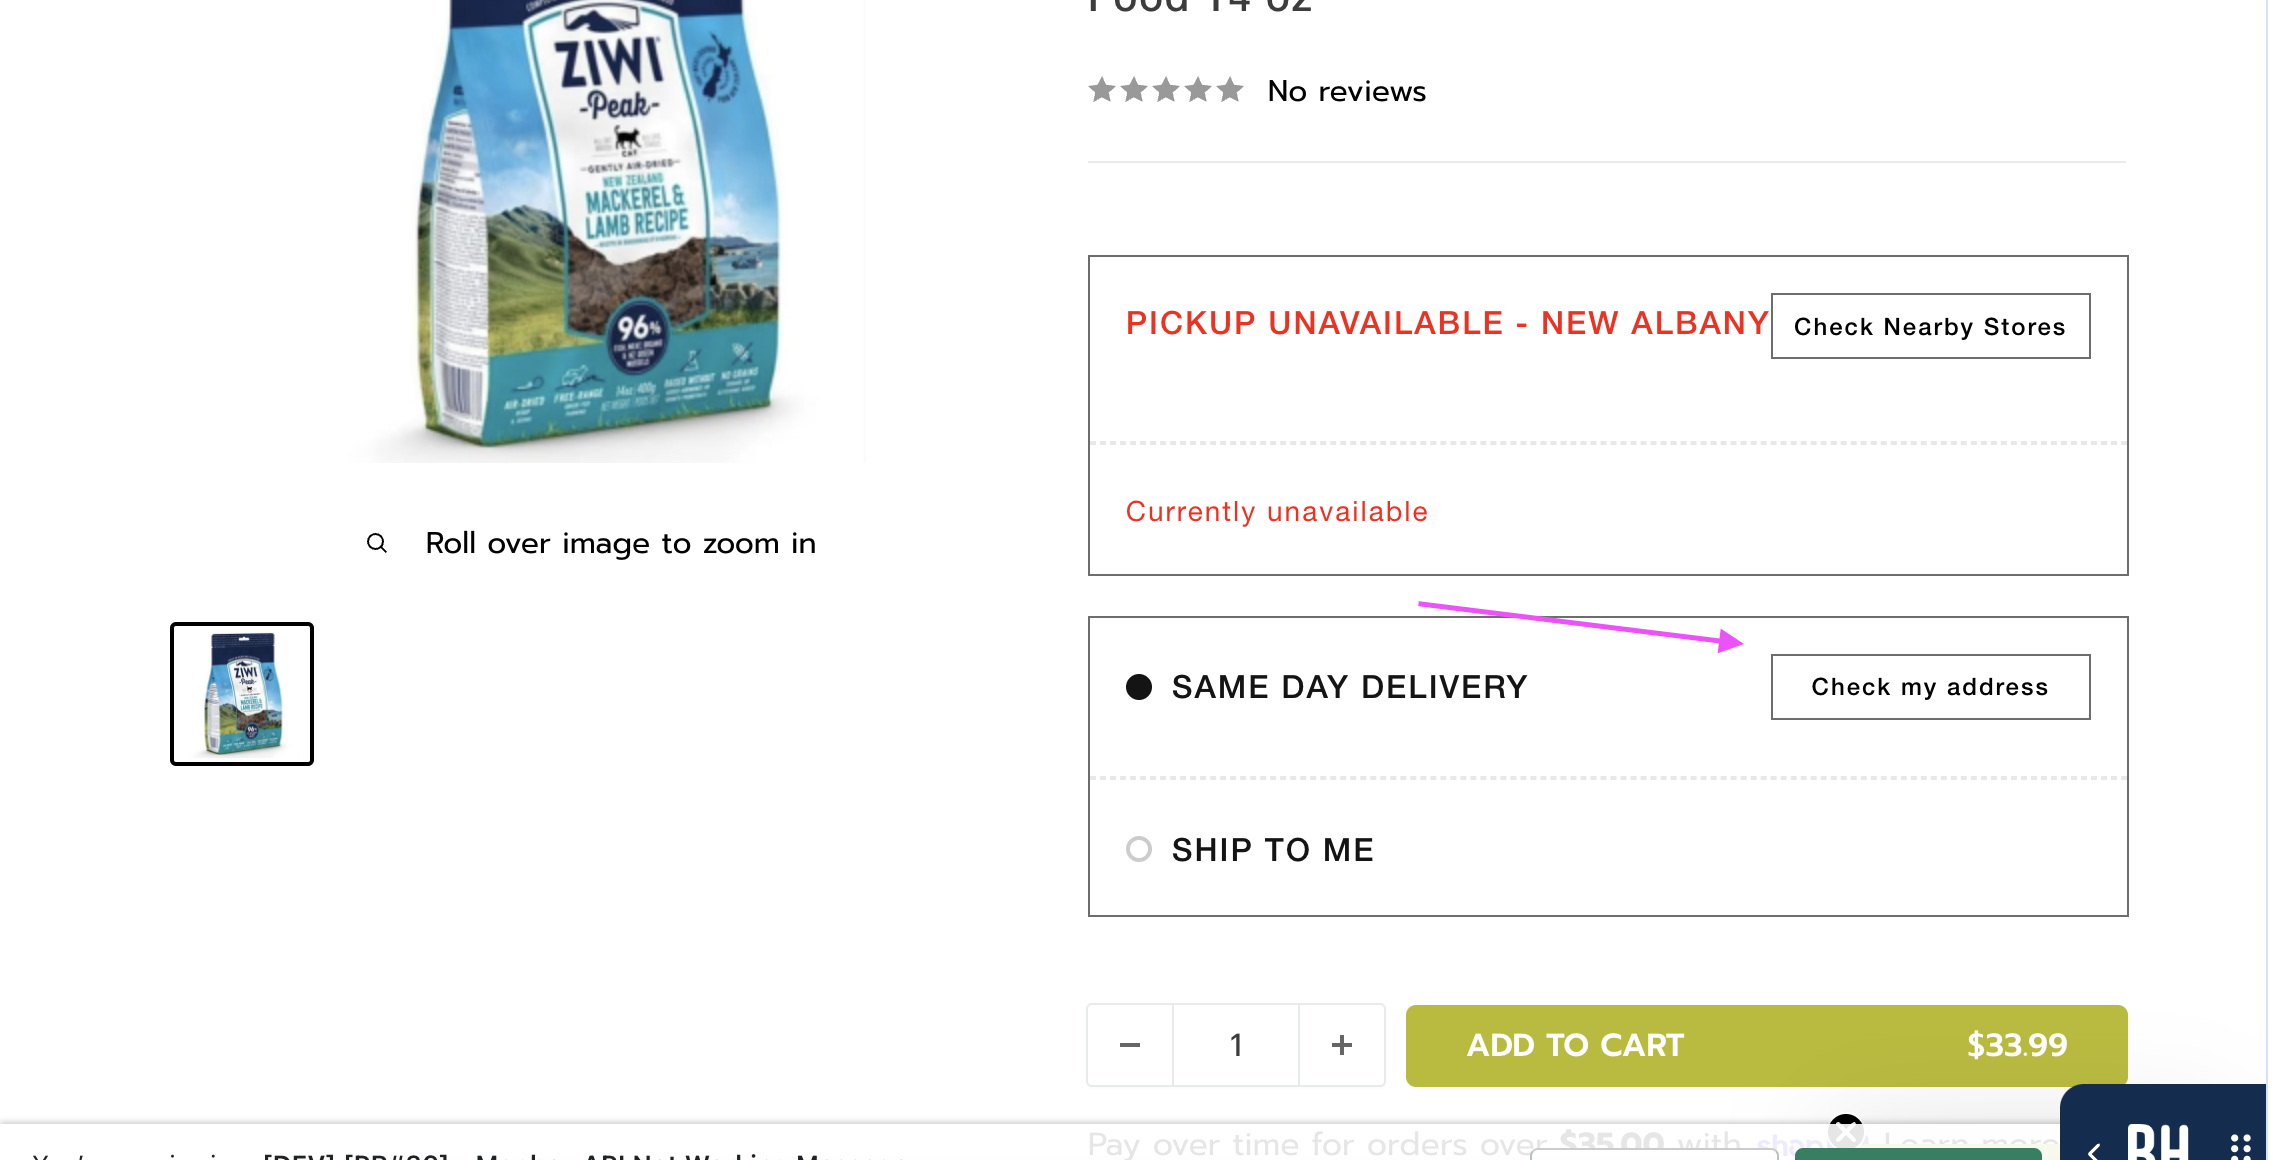Click the last rating star

(1230, 91)
